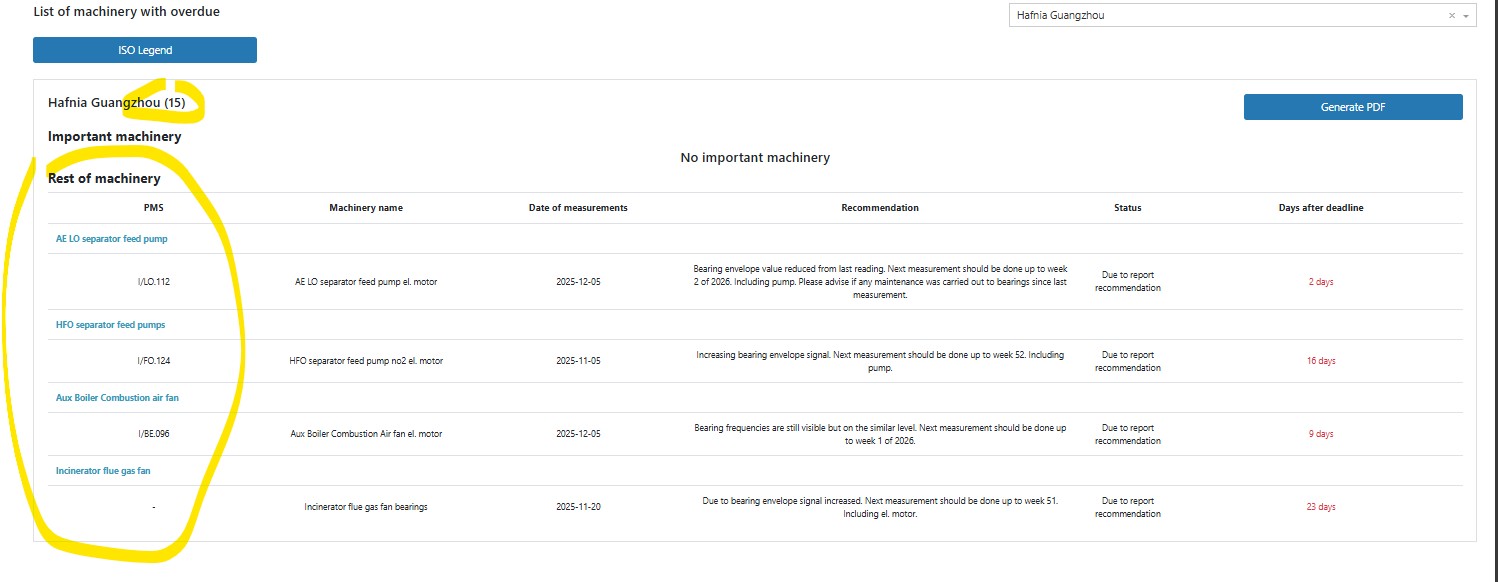
Task: Click the Generate PDF button
Action: (x=1352, y=107)
